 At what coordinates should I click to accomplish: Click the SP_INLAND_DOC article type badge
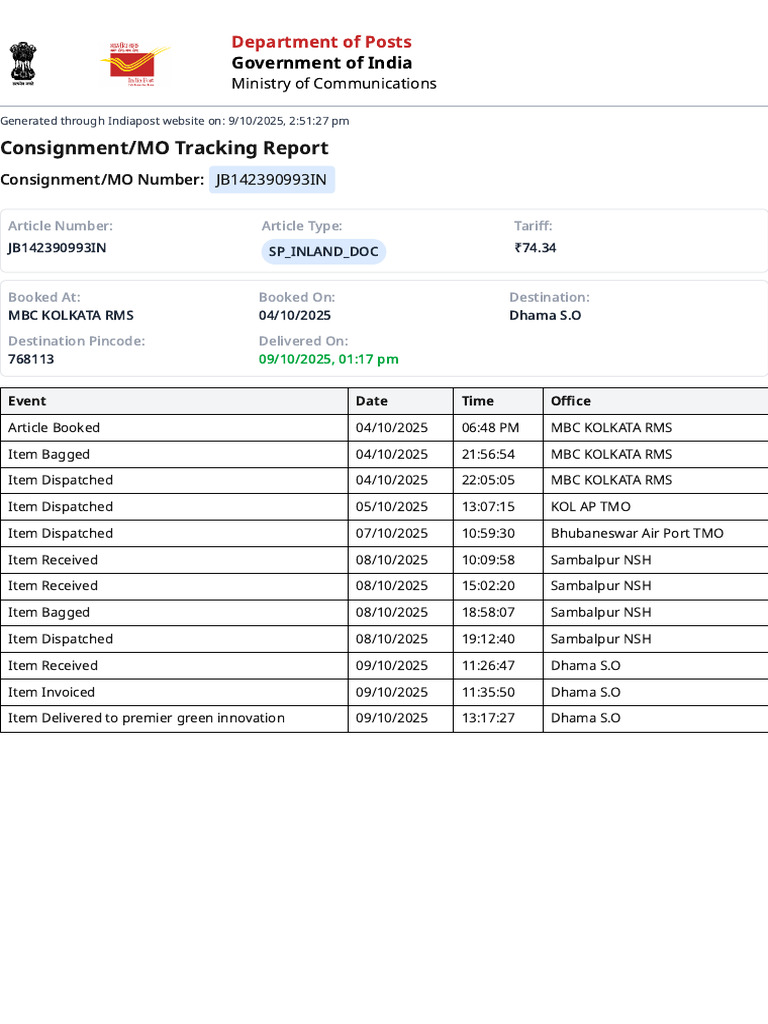(323, 251)
